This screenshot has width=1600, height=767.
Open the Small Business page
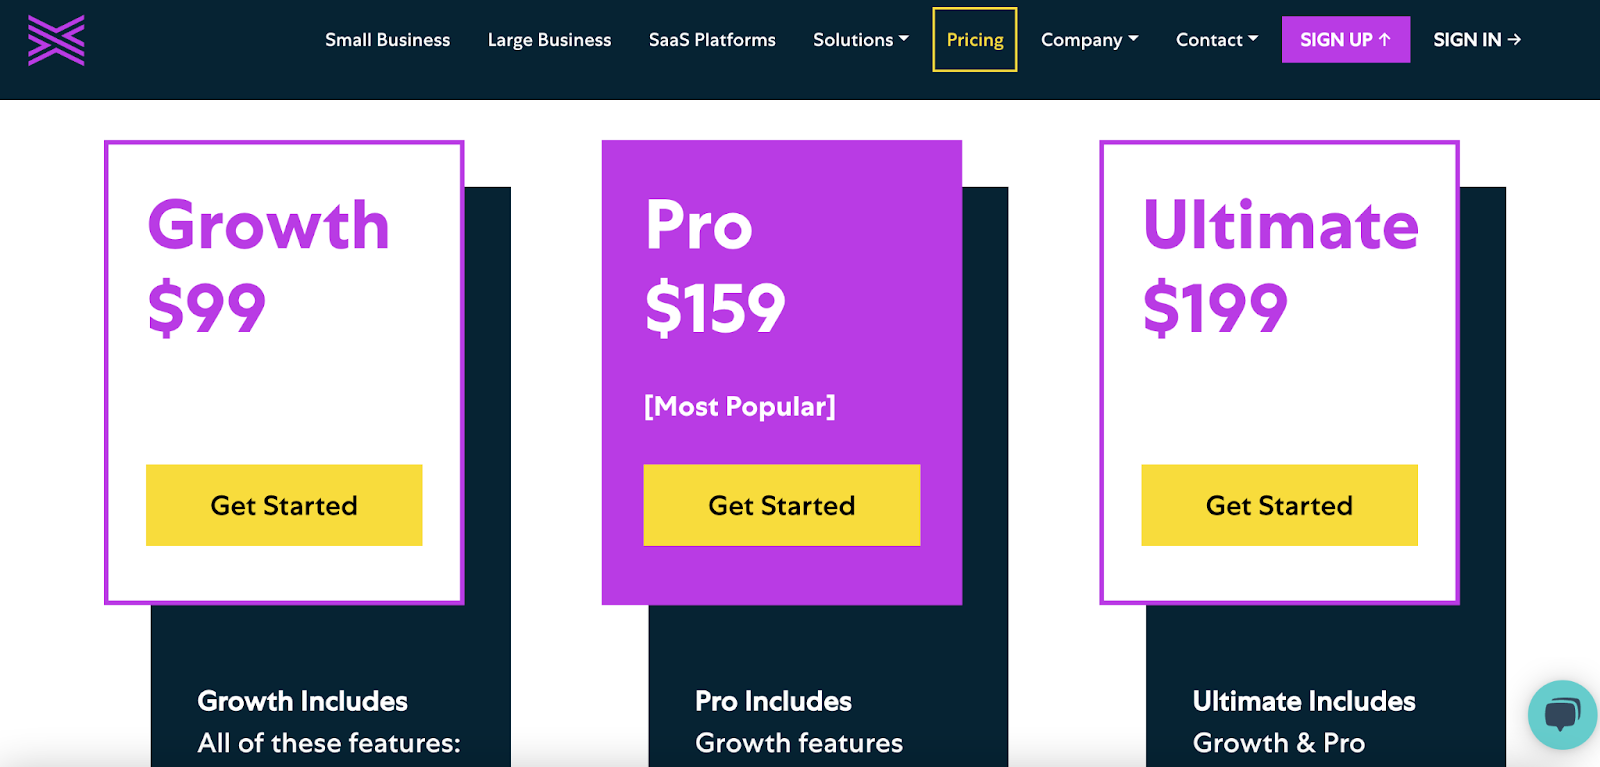point(387,40)
